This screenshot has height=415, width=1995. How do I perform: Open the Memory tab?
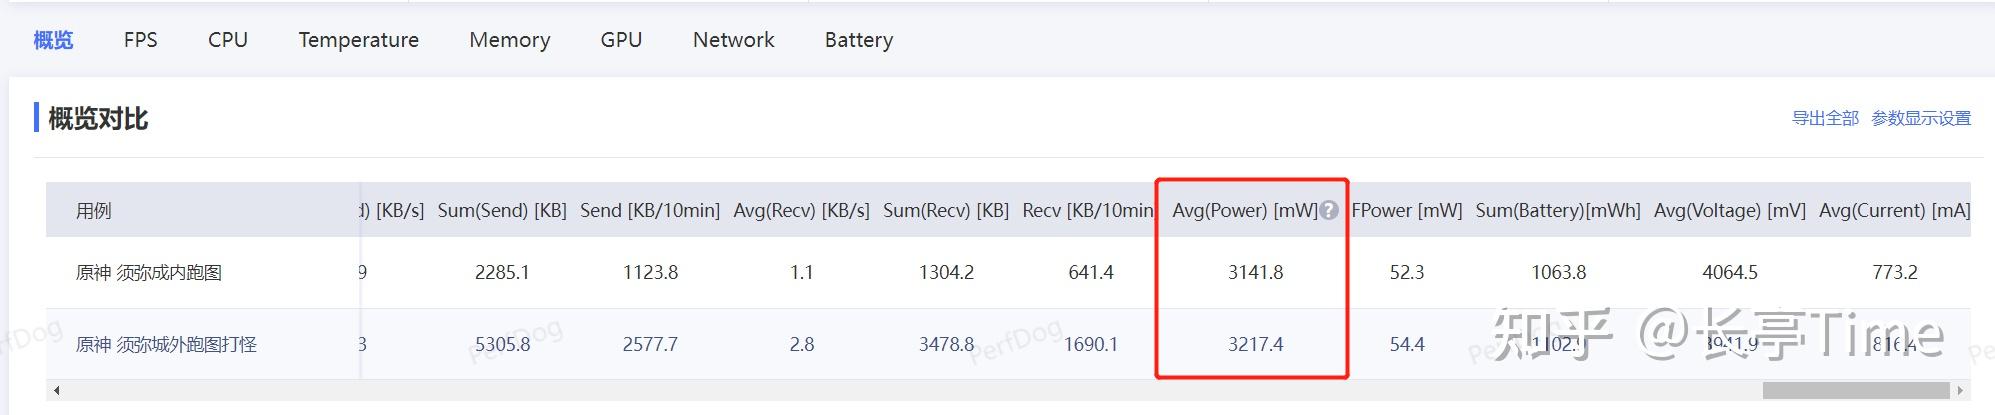pyautogui.click(x=509, y=40)
